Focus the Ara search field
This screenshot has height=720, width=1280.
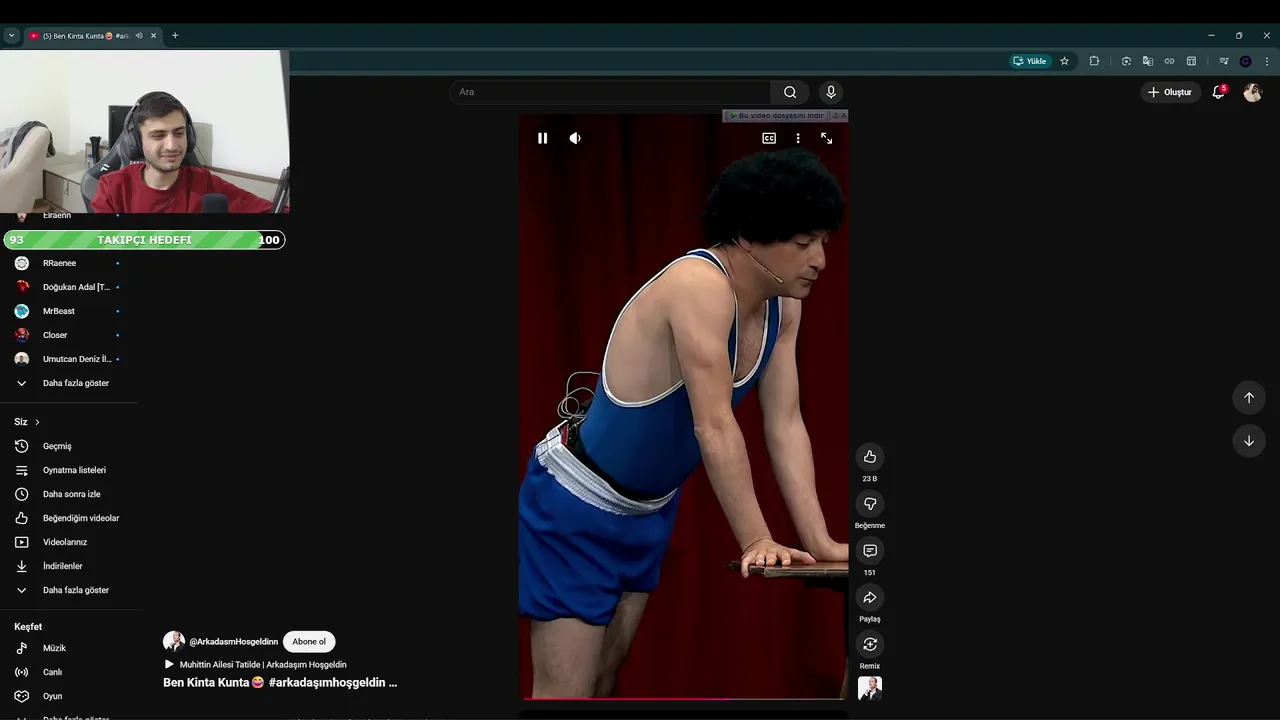pyautogui.click(x=610, y=92)
